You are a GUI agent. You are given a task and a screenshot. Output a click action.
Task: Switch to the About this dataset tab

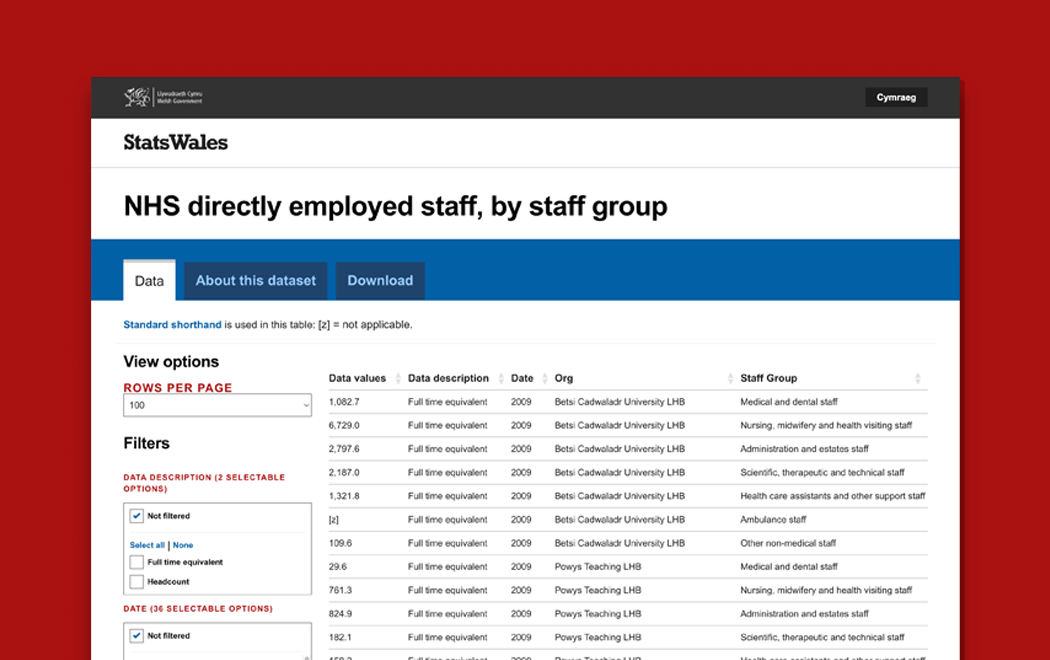(x=255, y=281)
